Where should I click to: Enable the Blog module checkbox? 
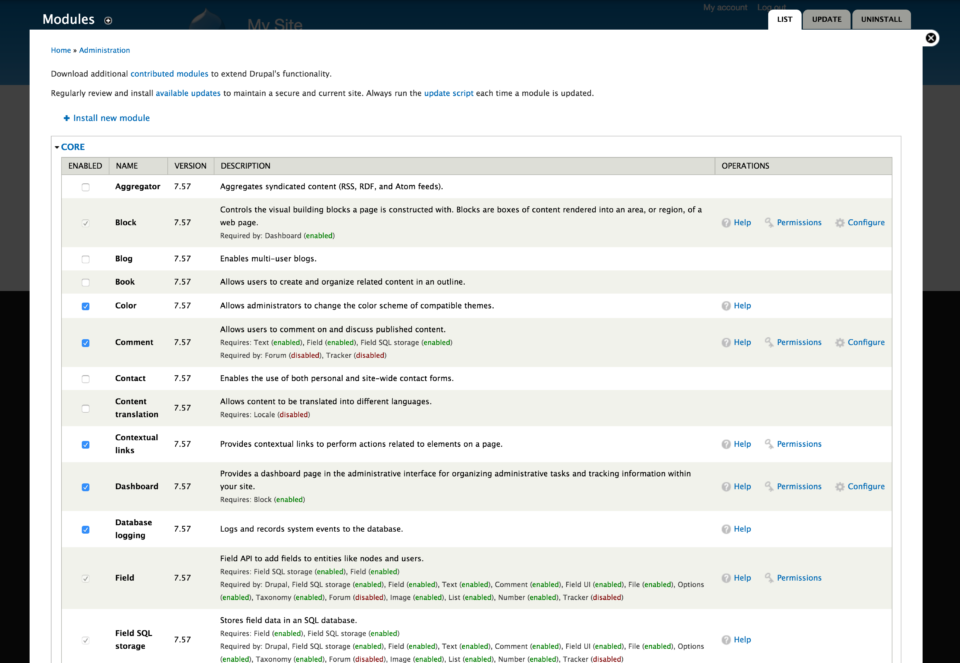[x=85, y=258]
